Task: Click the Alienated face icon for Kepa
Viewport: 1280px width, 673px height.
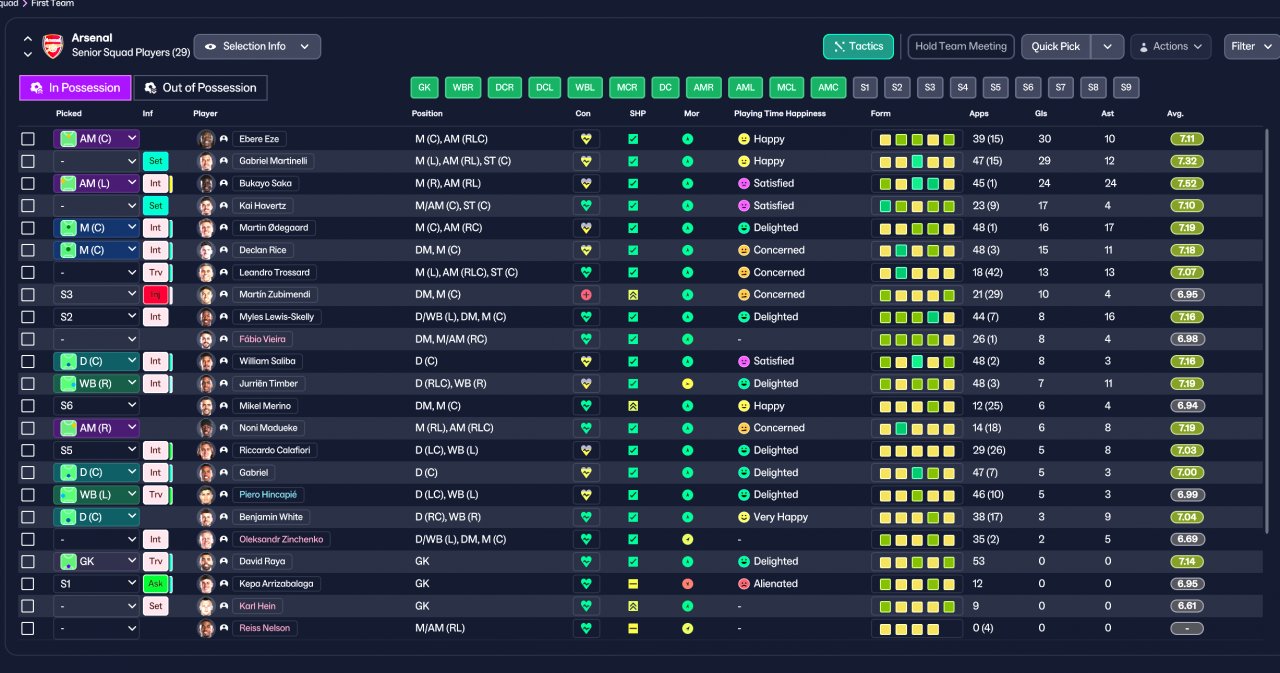Action: click(743, 584)
